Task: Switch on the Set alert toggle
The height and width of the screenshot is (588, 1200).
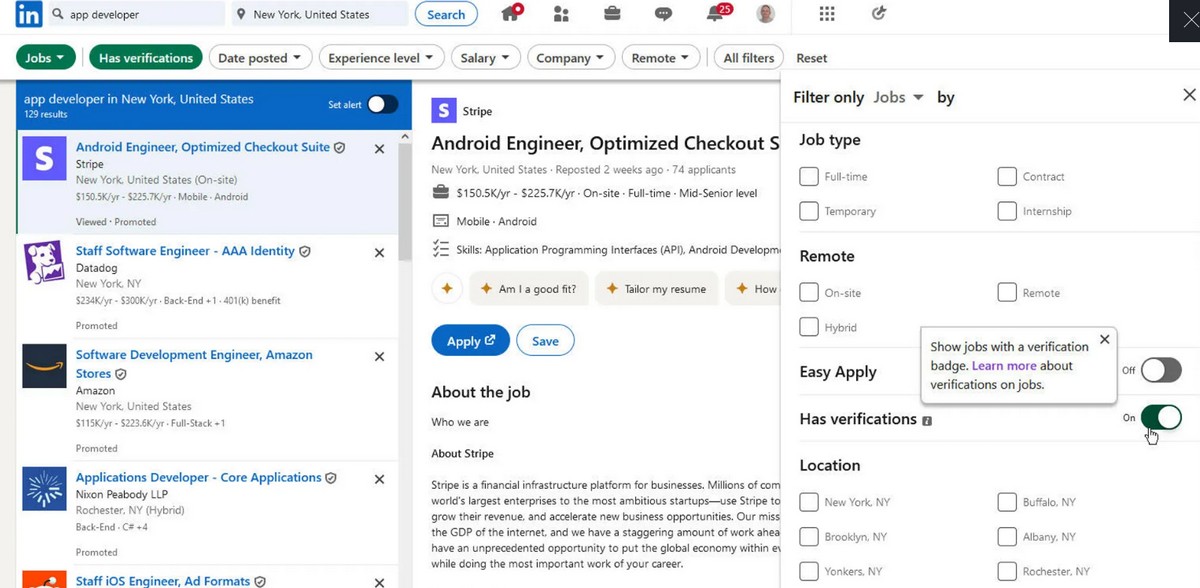Action: [382, 105]
